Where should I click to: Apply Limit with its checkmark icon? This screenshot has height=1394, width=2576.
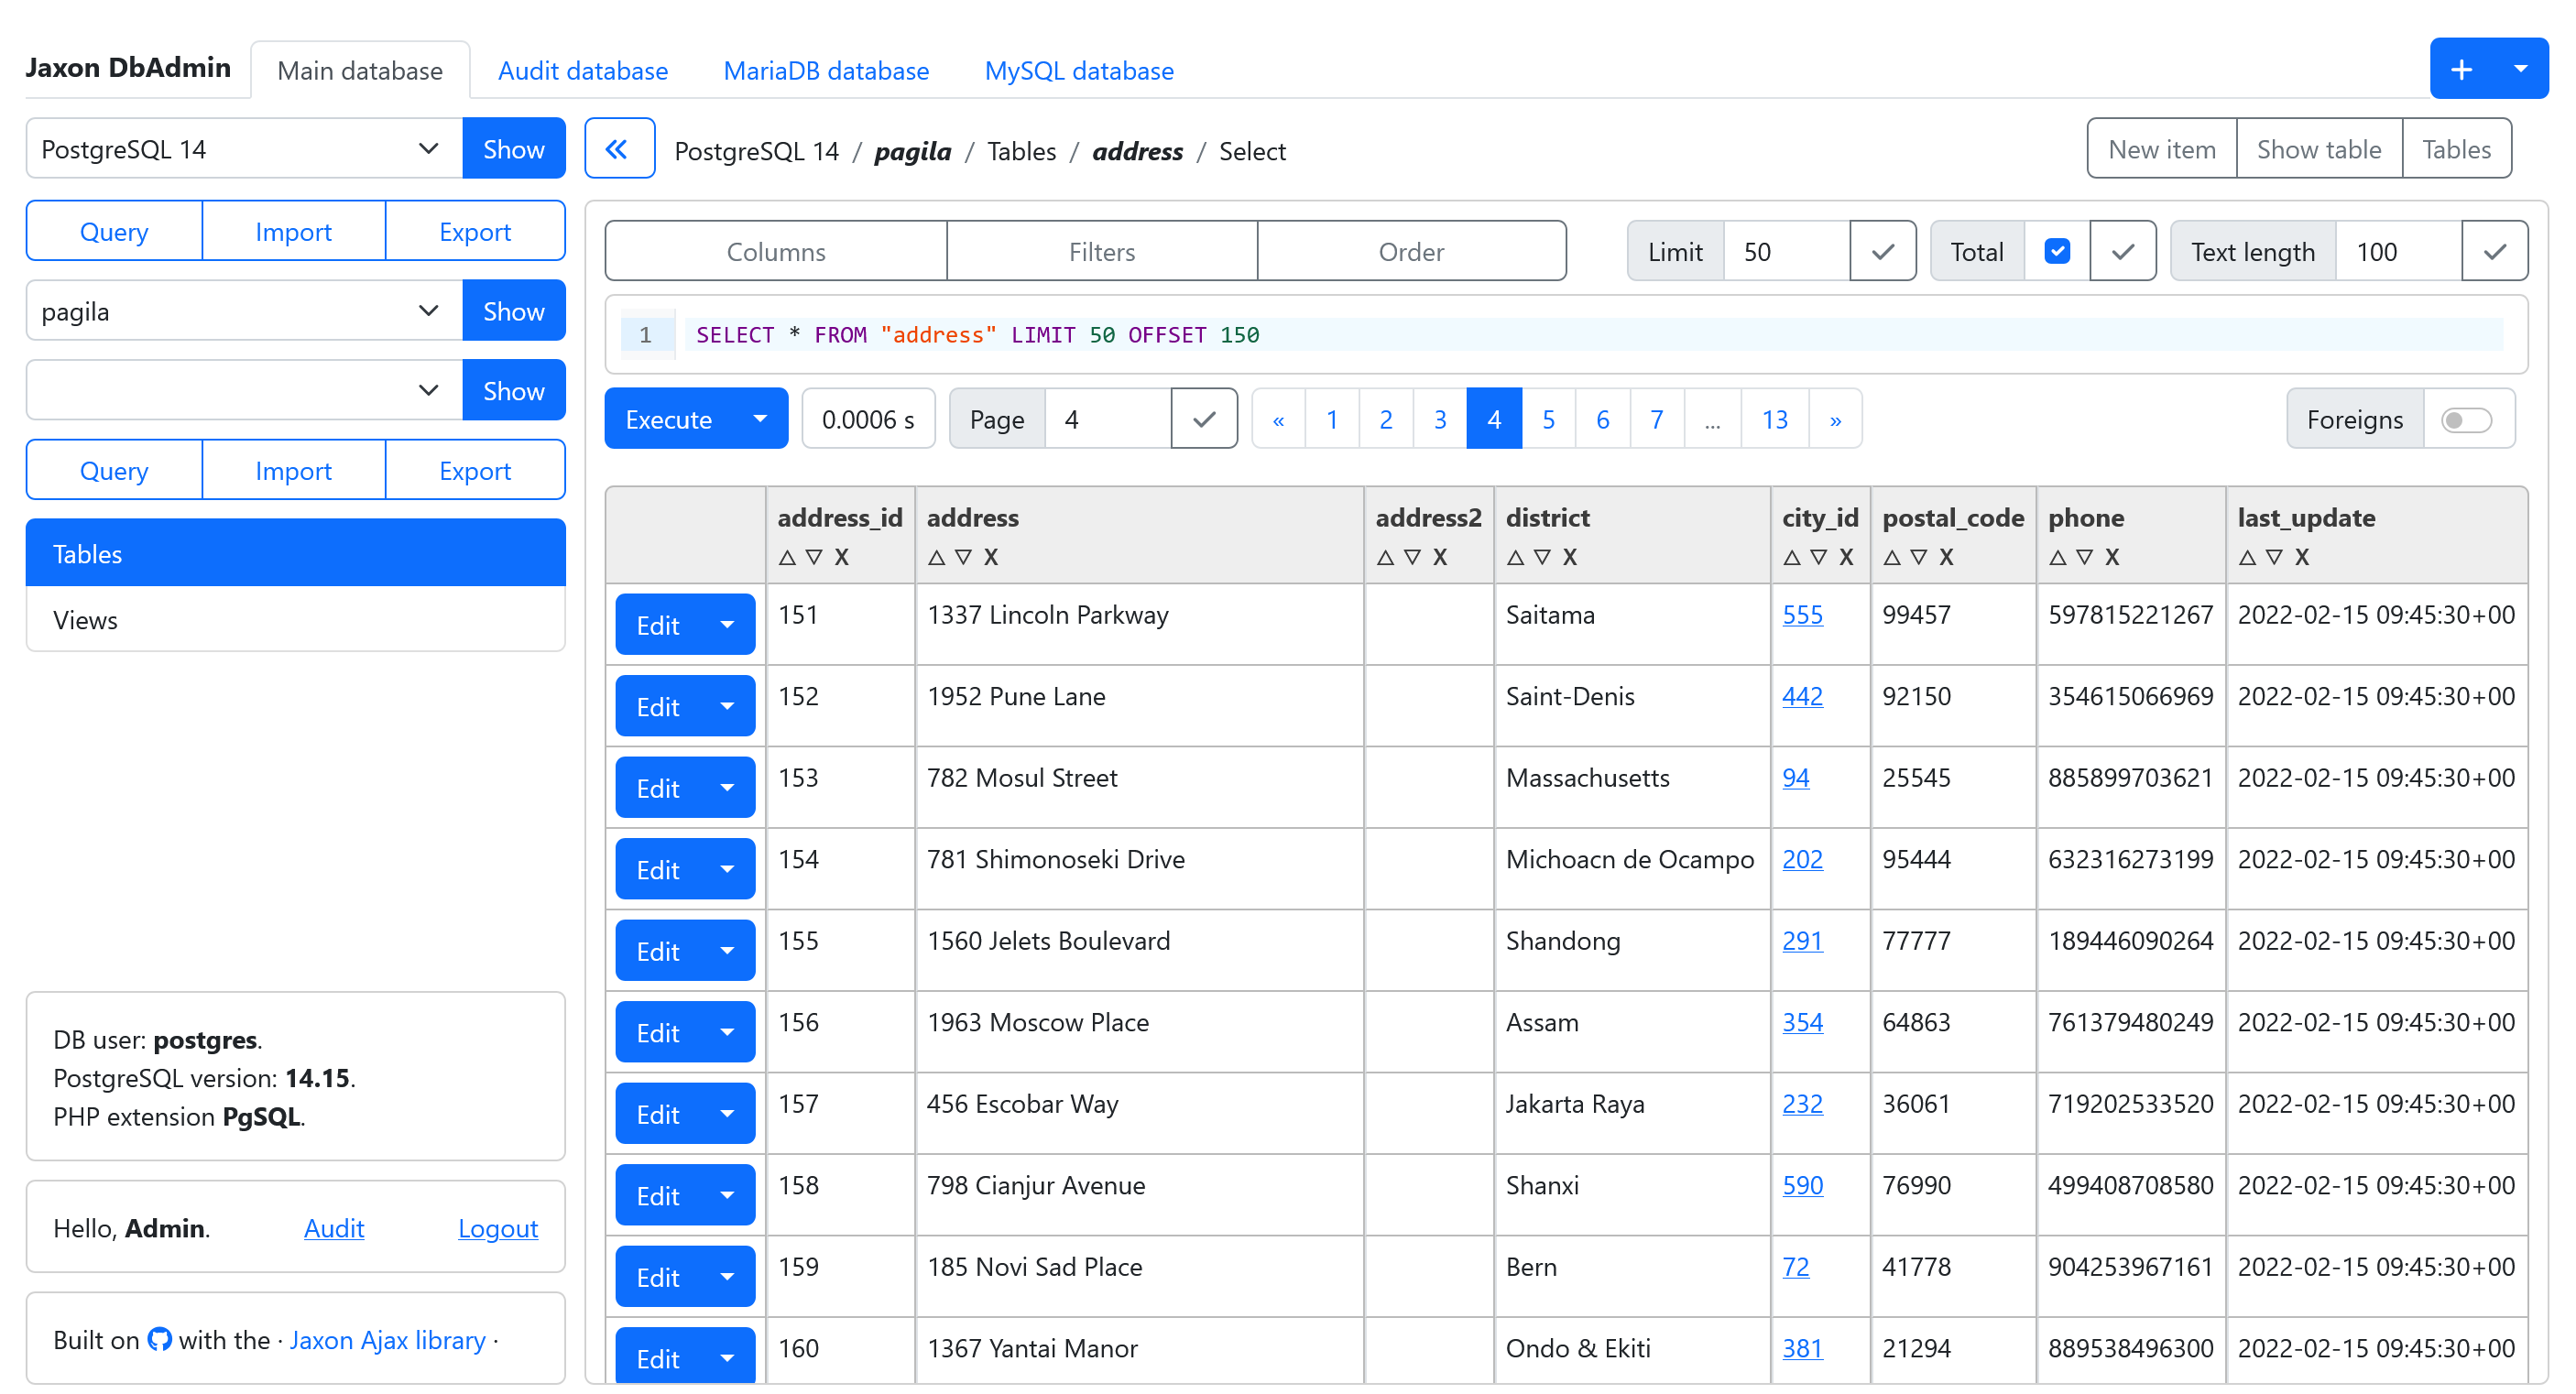tap(1882, 251)
